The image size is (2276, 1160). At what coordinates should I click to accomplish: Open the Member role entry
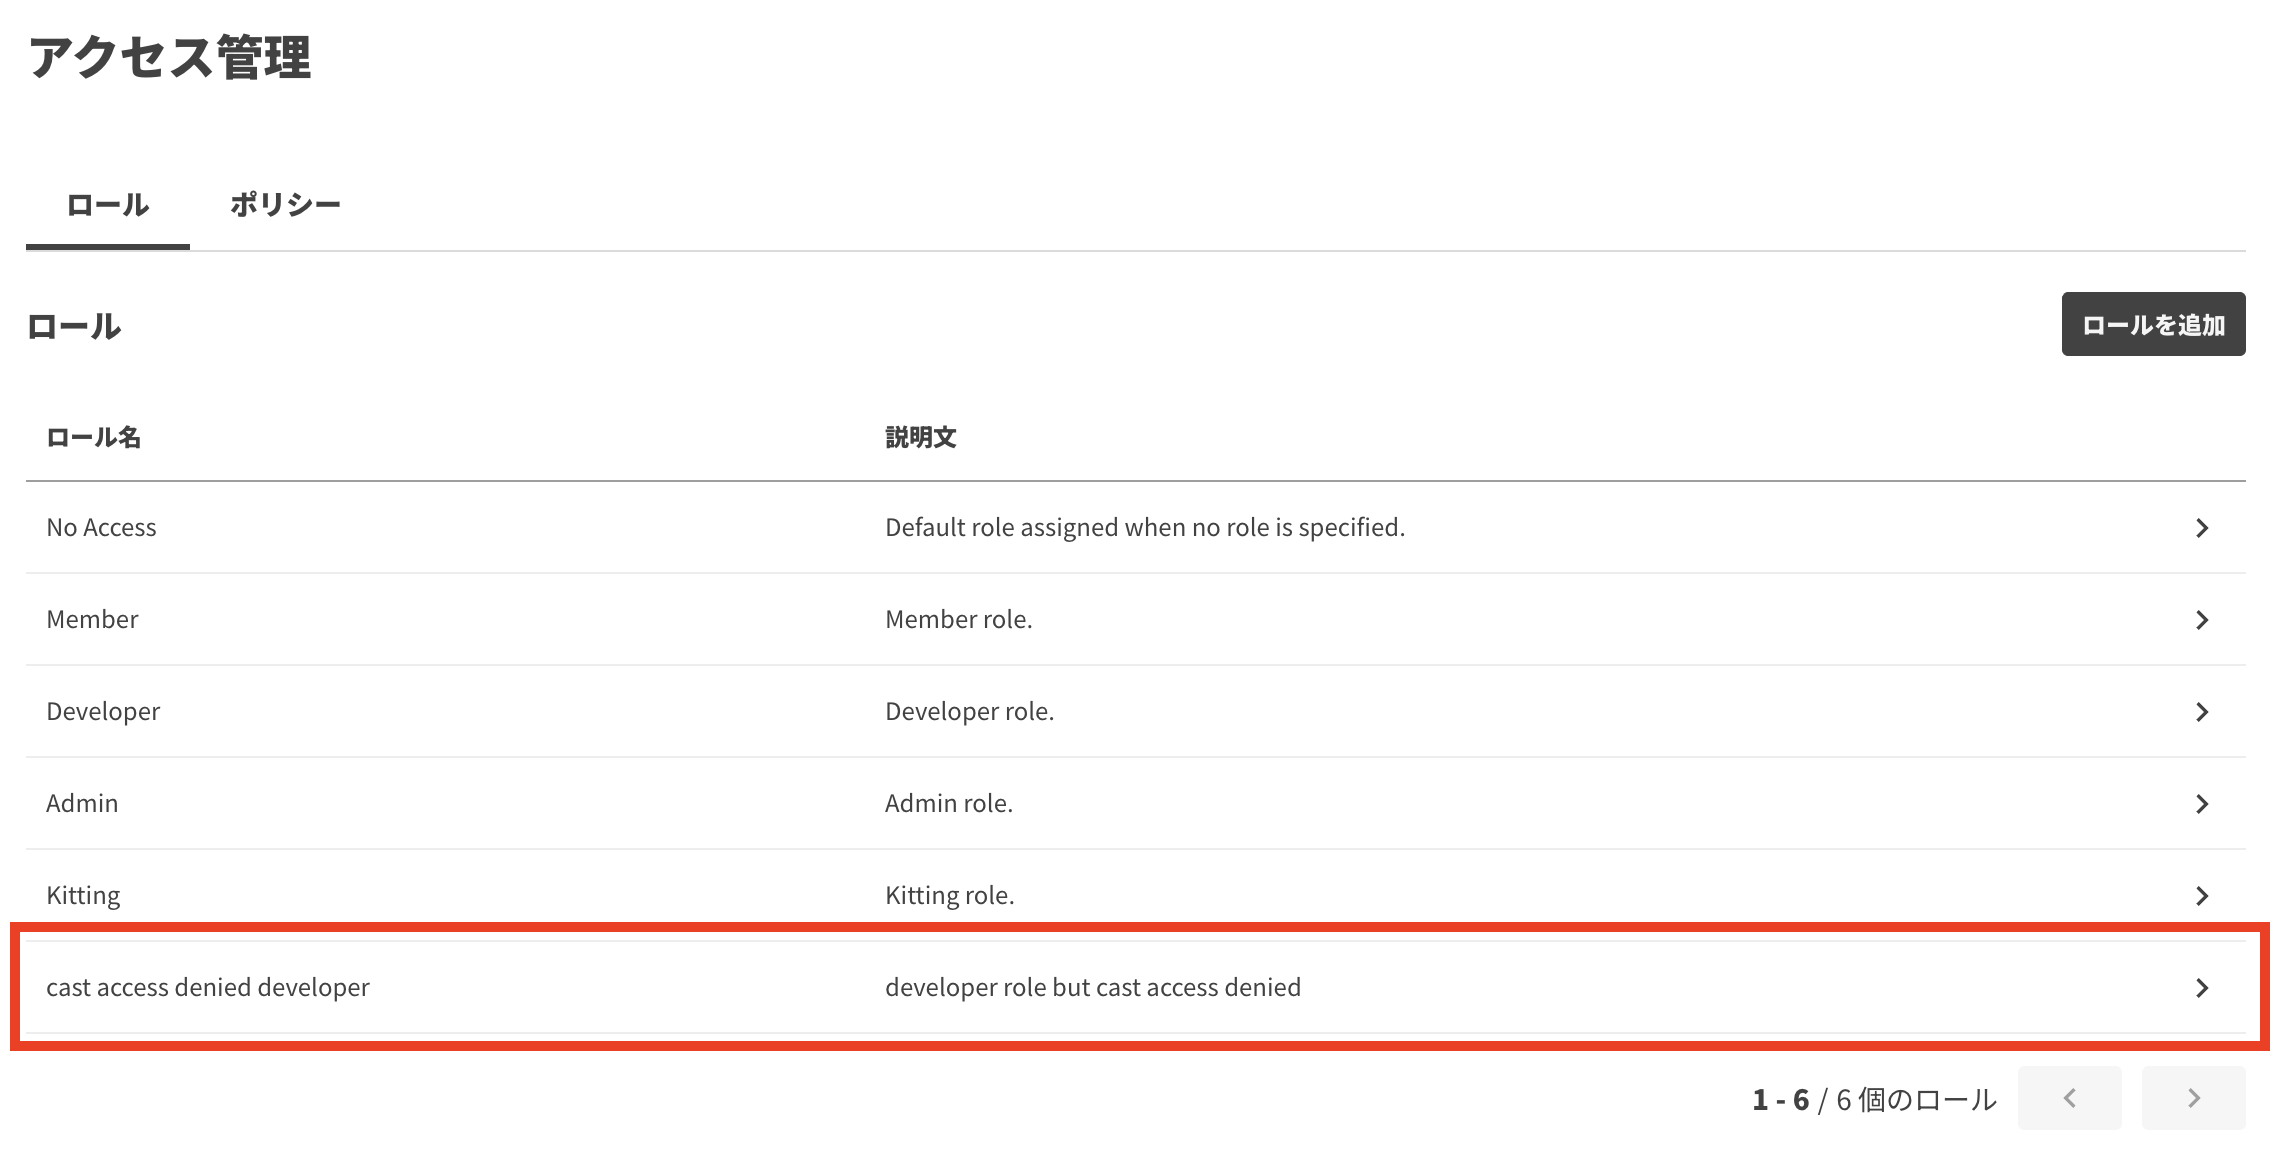pos(92,620)
